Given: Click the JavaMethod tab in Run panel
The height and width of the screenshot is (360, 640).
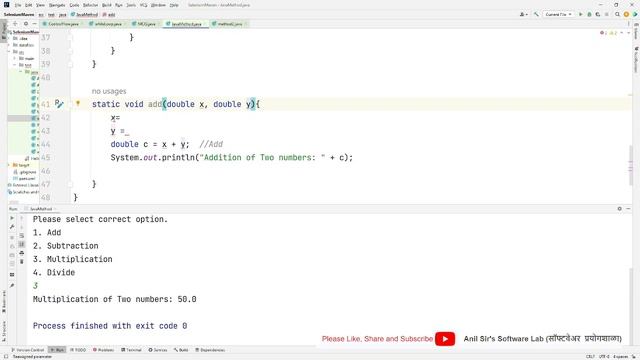Looking at the screenshot, I should tap(40, 209).
